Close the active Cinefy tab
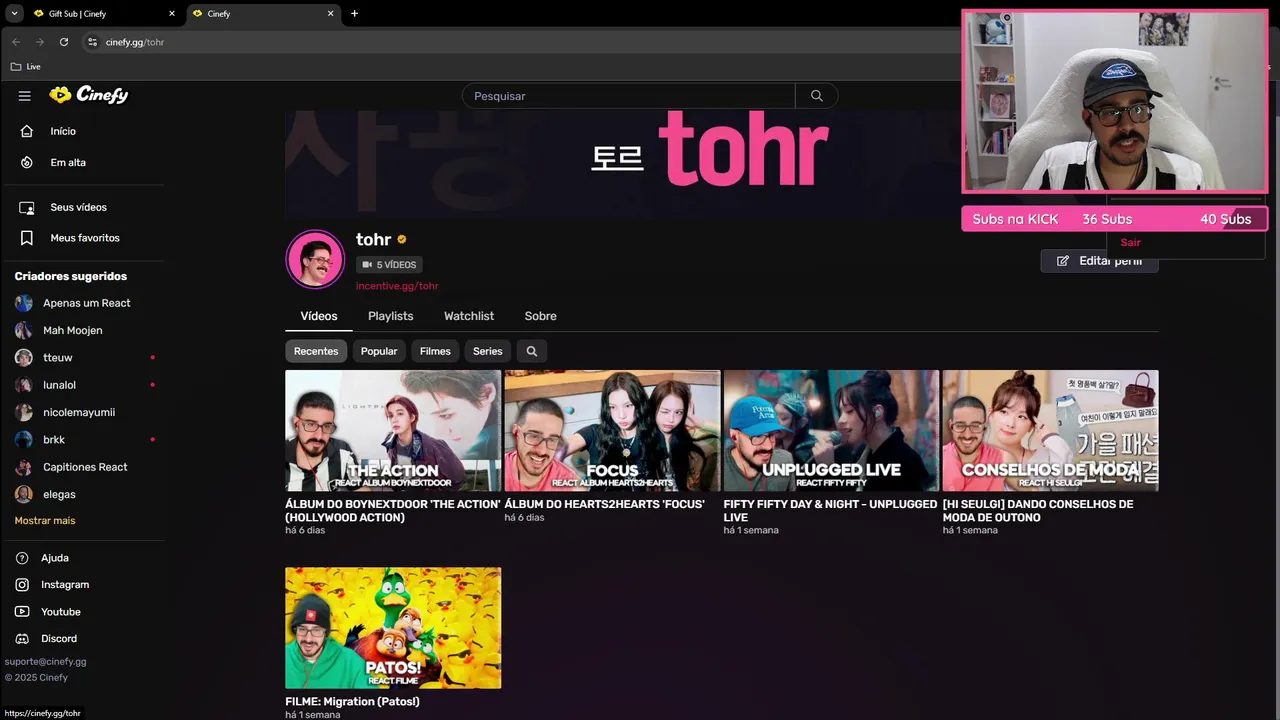 click(x=331, y=14)
